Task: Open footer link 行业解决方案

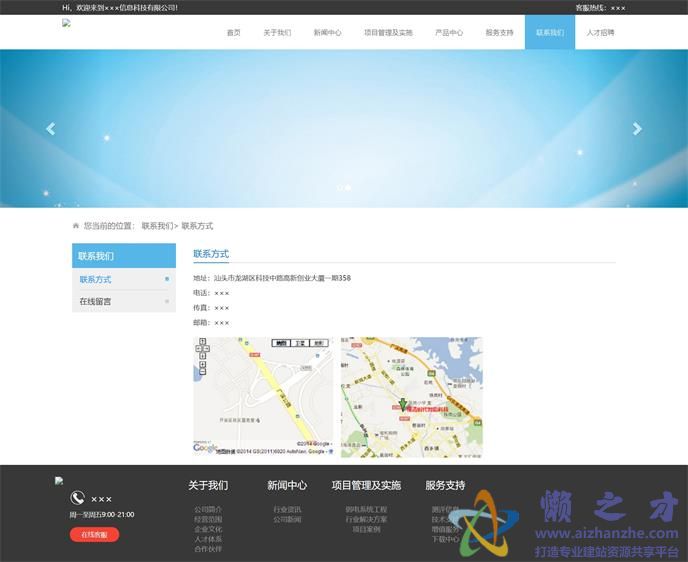Action: [x=366, y=519]
